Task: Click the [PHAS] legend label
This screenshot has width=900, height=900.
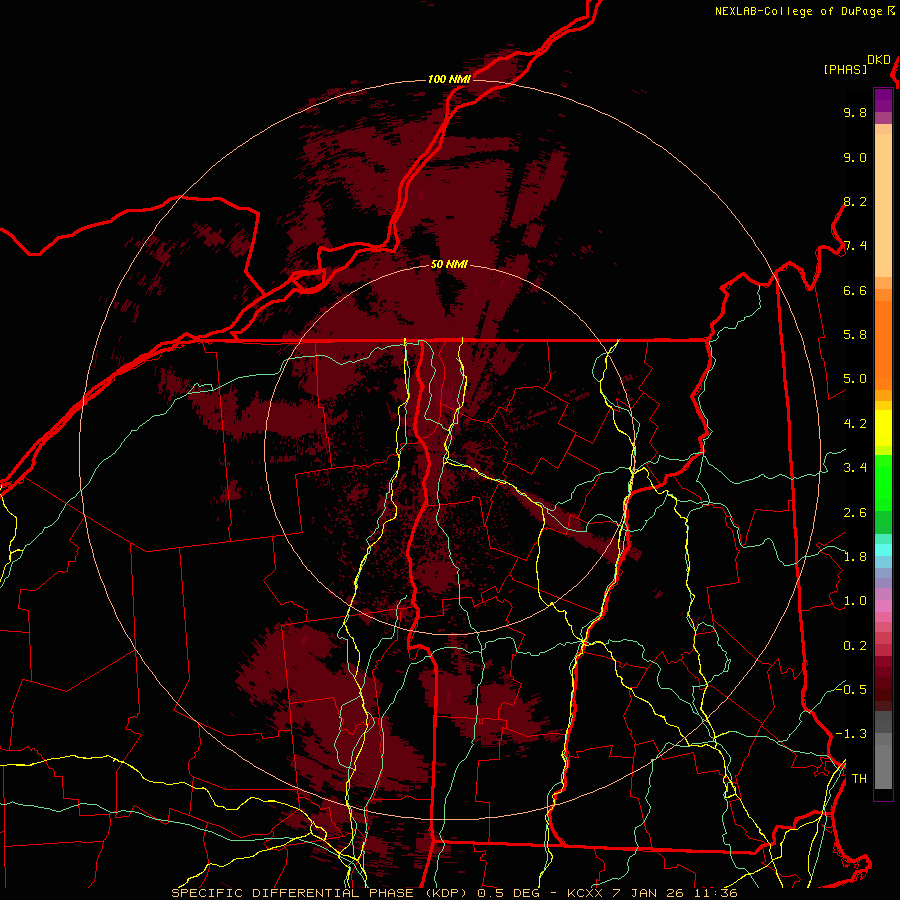Action: 845,70
